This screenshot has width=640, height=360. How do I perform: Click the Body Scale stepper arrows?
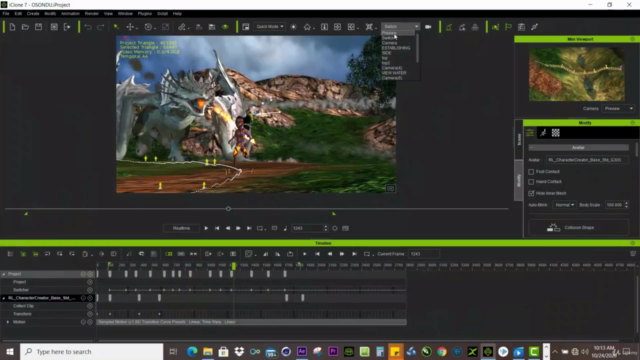627,205
